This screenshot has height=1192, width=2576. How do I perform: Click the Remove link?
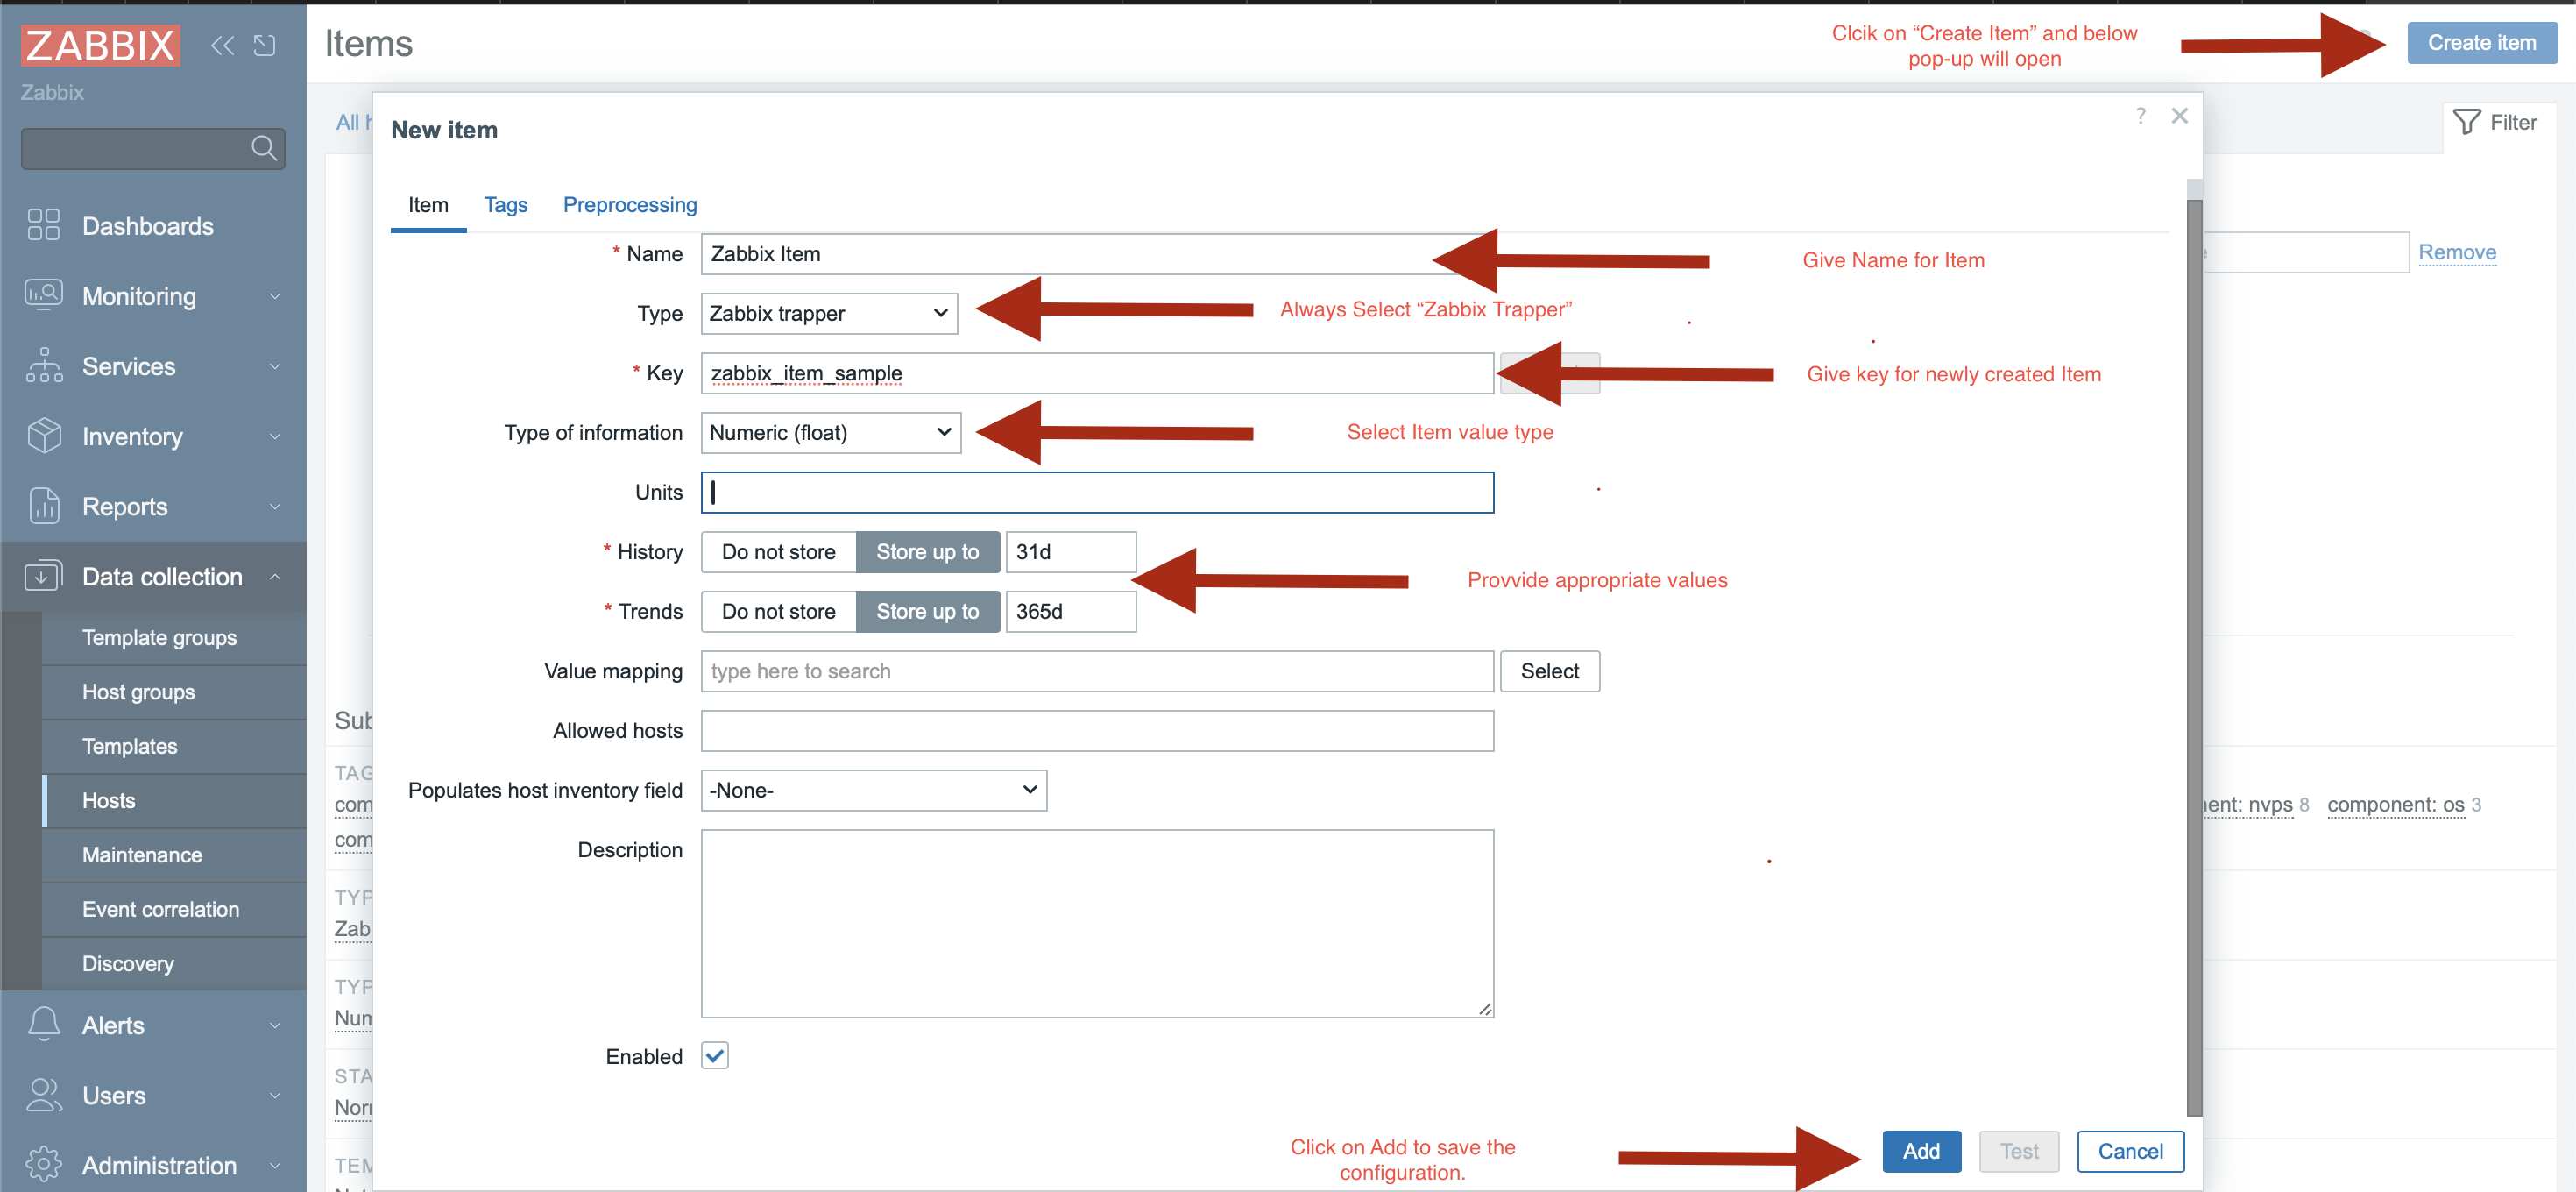tap(2457, 252)
